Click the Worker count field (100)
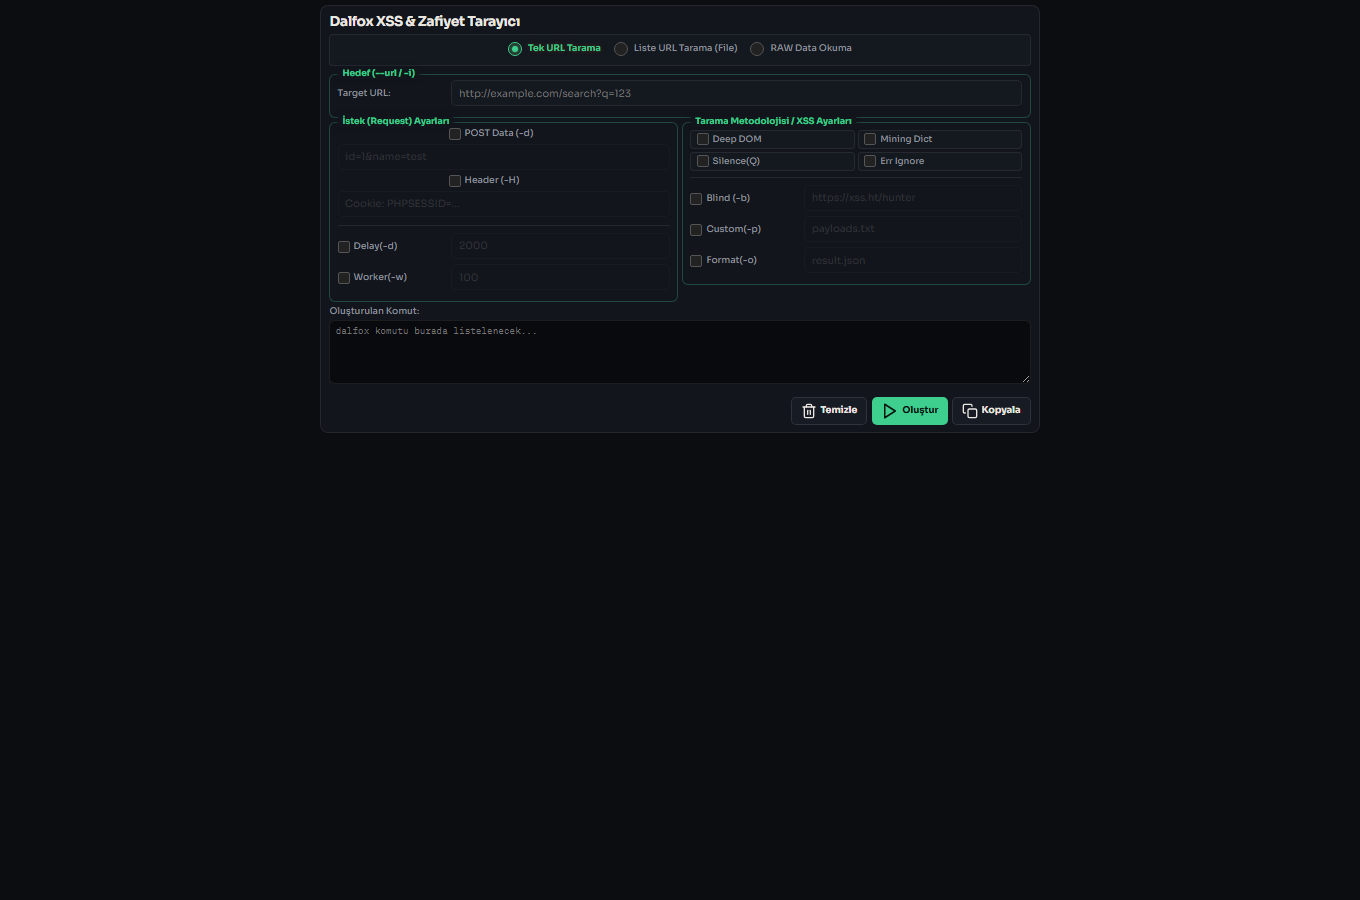The height and width of the screenshot is (900, 1360). [561, 278]
